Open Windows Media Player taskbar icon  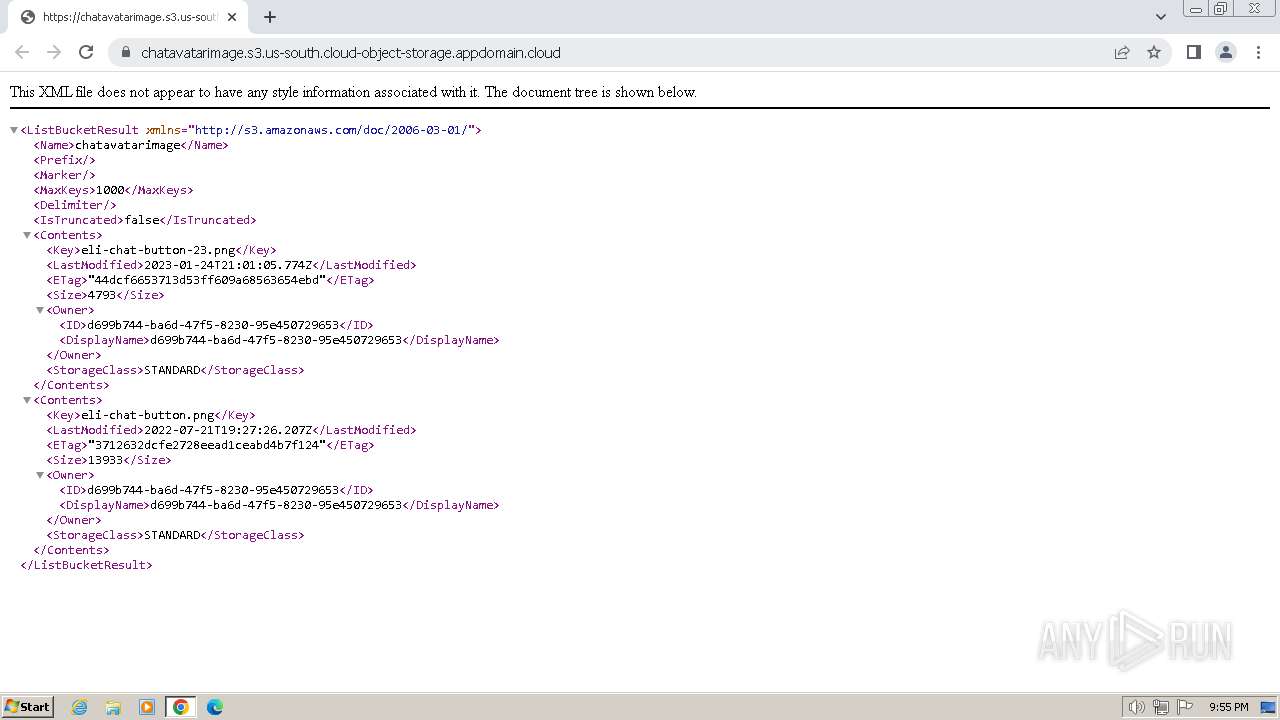point(147,707)
